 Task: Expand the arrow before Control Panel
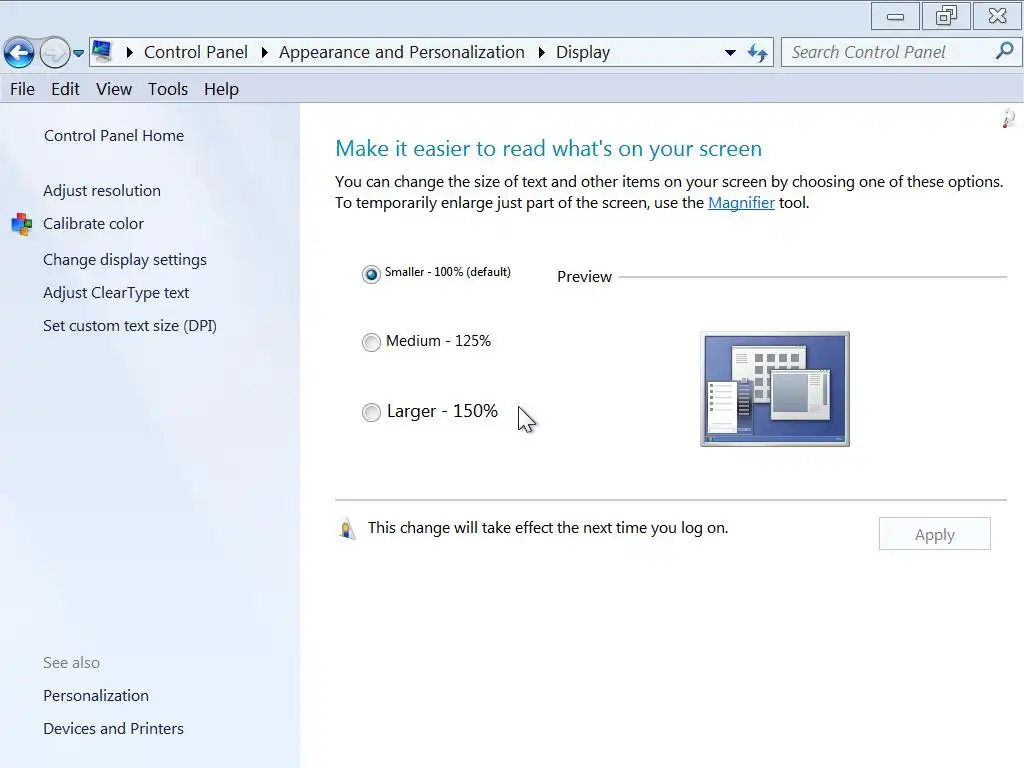coord(129,52)
